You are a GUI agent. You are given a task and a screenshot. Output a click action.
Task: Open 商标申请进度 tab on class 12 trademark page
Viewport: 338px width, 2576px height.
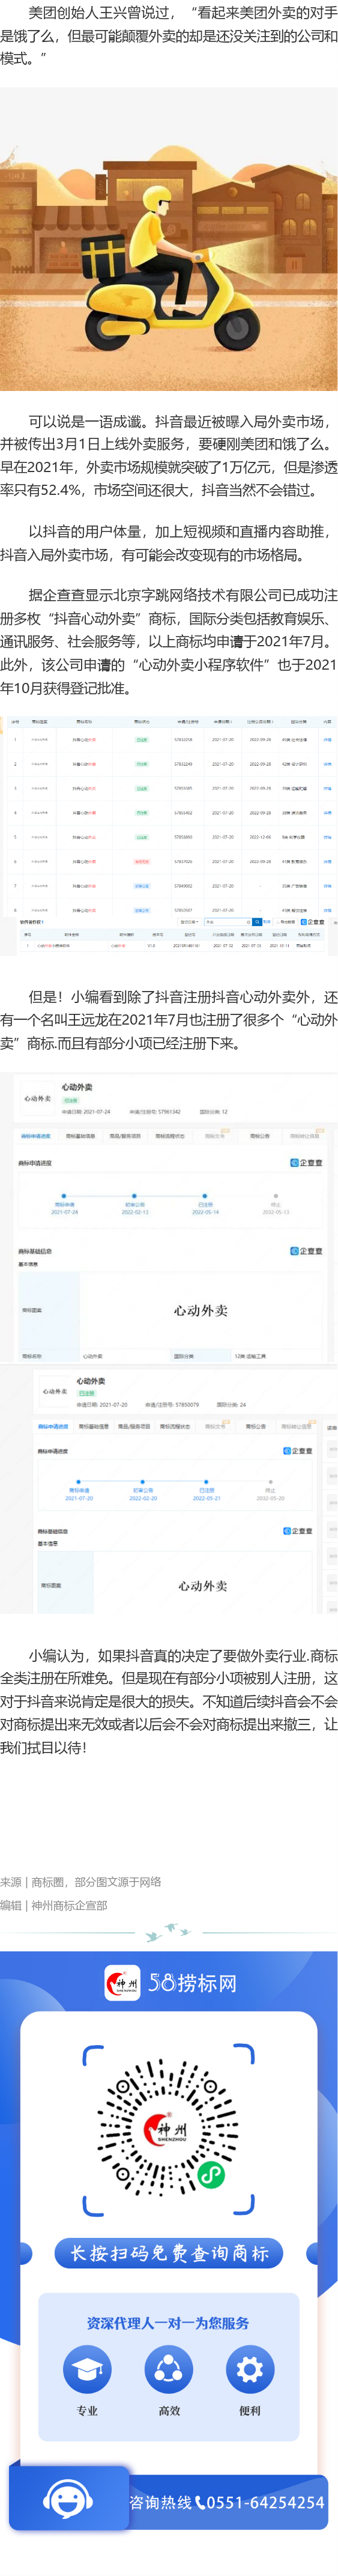pos(36,1136)
